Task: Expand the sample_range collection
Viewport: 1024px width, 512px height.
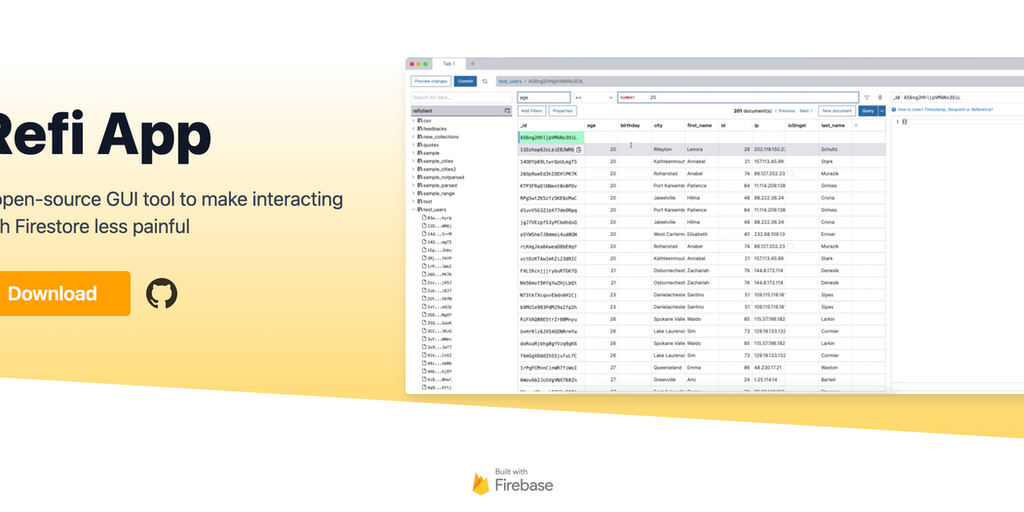Action: click(x=413, y=193)
